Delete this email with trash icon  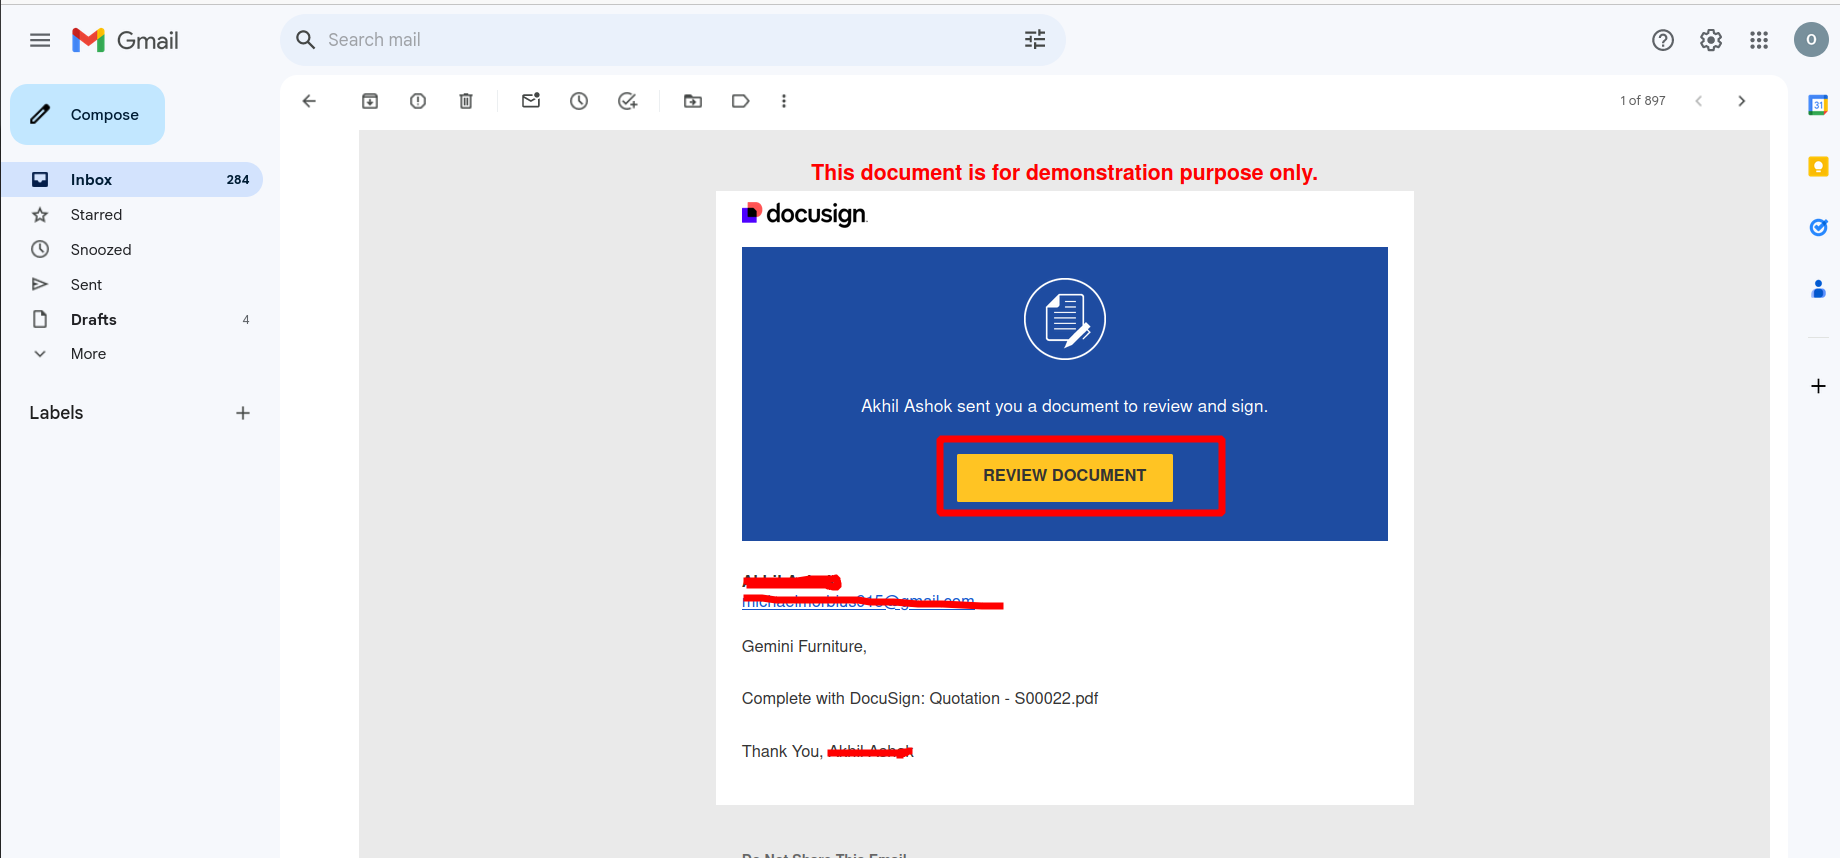point(466,101)
